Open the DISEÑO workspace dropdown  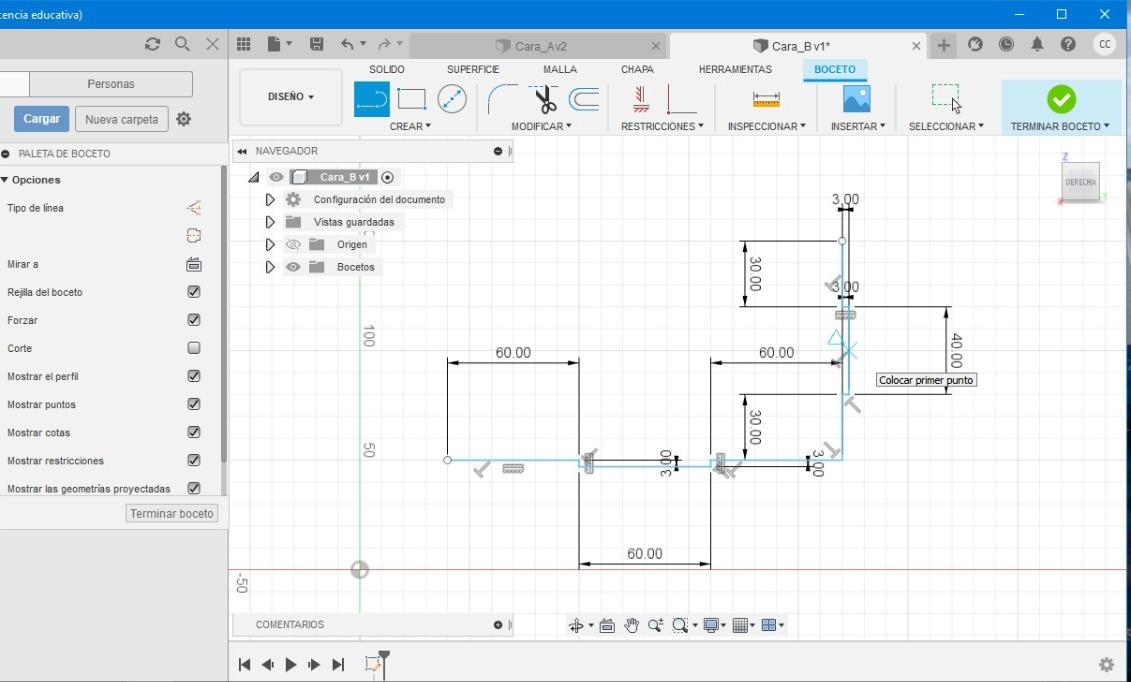tap(291, 97)
